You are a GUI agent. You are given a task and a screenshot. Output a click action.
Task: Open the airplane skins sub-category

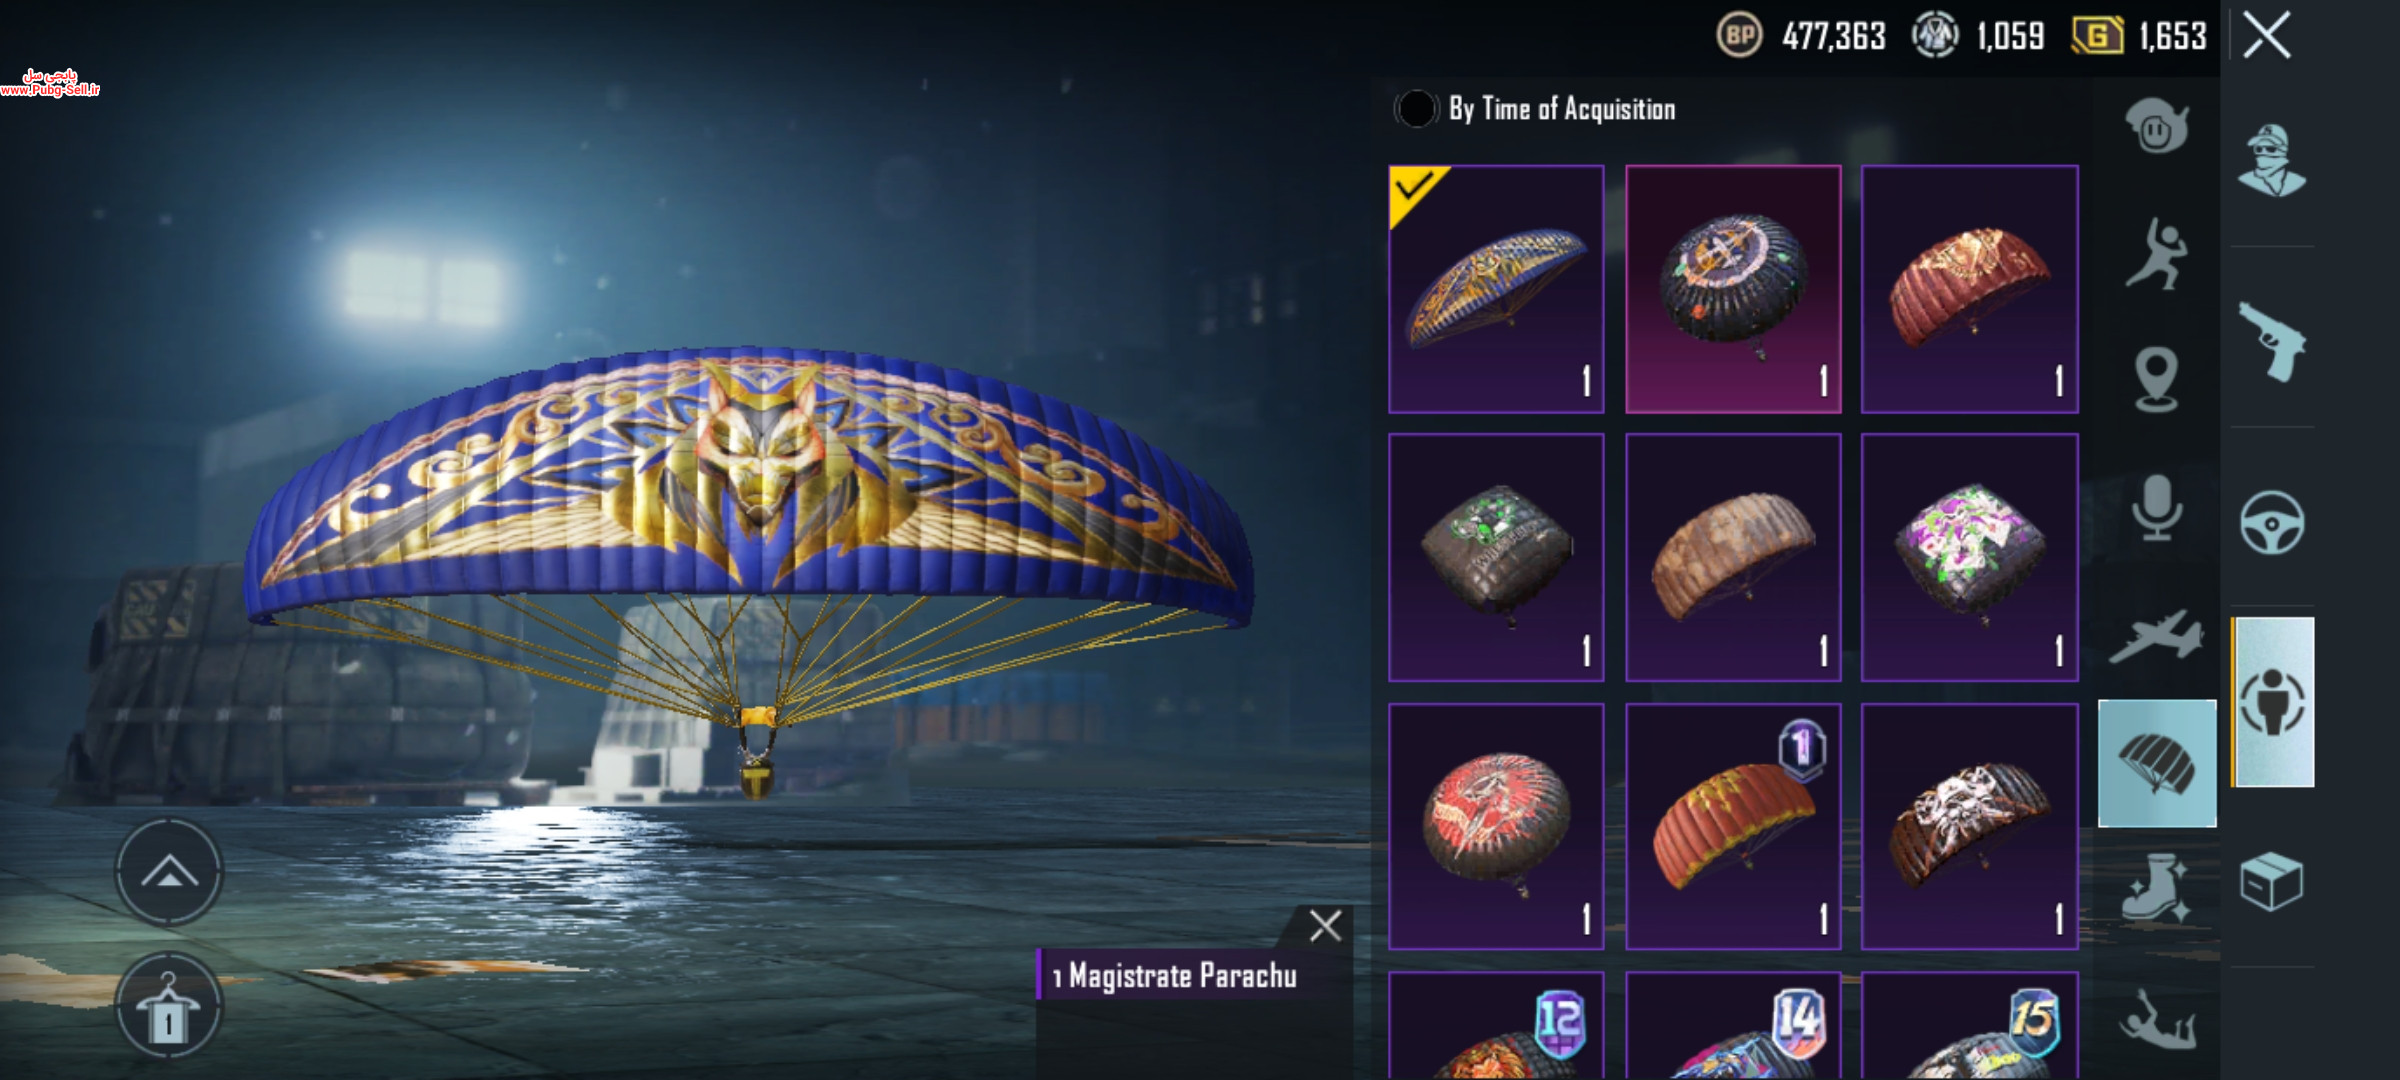pos(2156,636)
